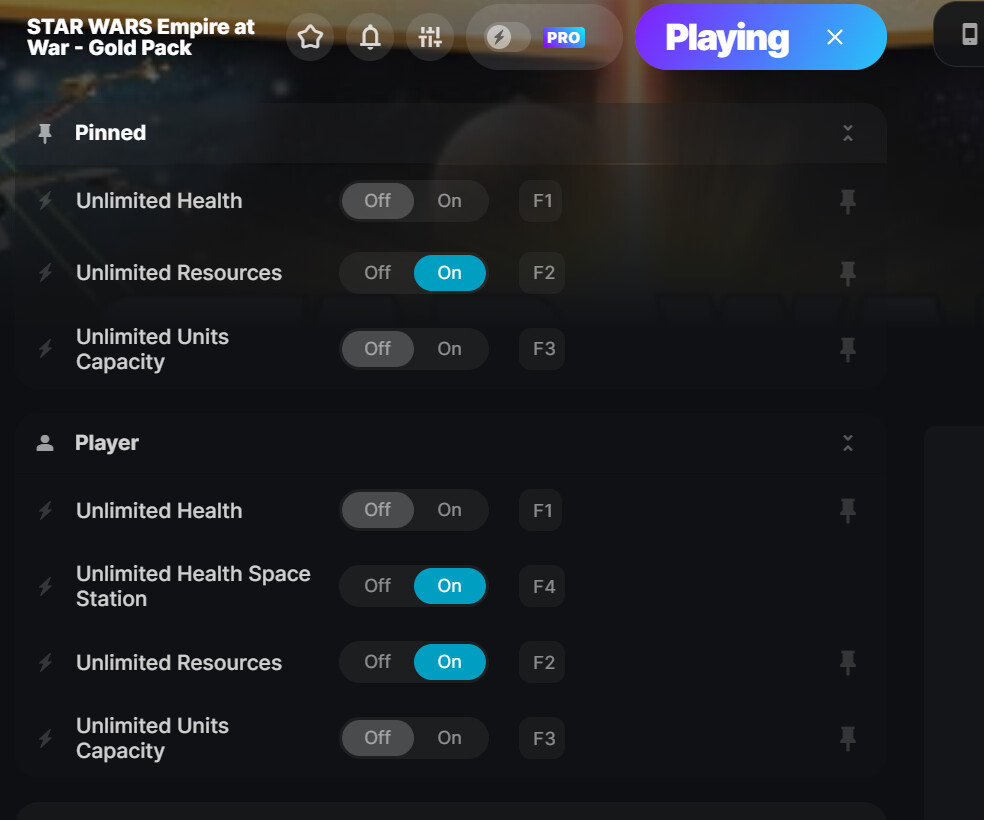The width and height of the screenshot is (984, 820).
Task: Unpin Unlimited Resources in Pinned section
Action: [848, 273]
